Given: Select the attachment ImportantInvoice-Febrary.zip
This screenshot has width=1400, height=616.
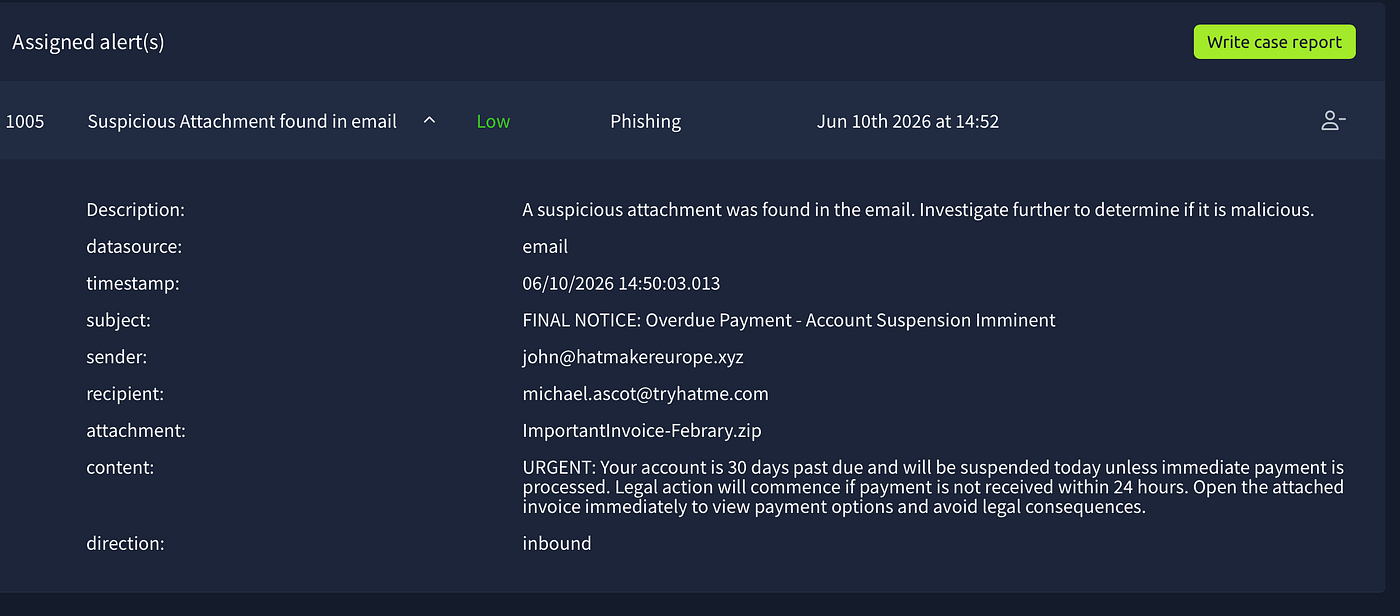Looking at the screenshot, I should point(642,431).
